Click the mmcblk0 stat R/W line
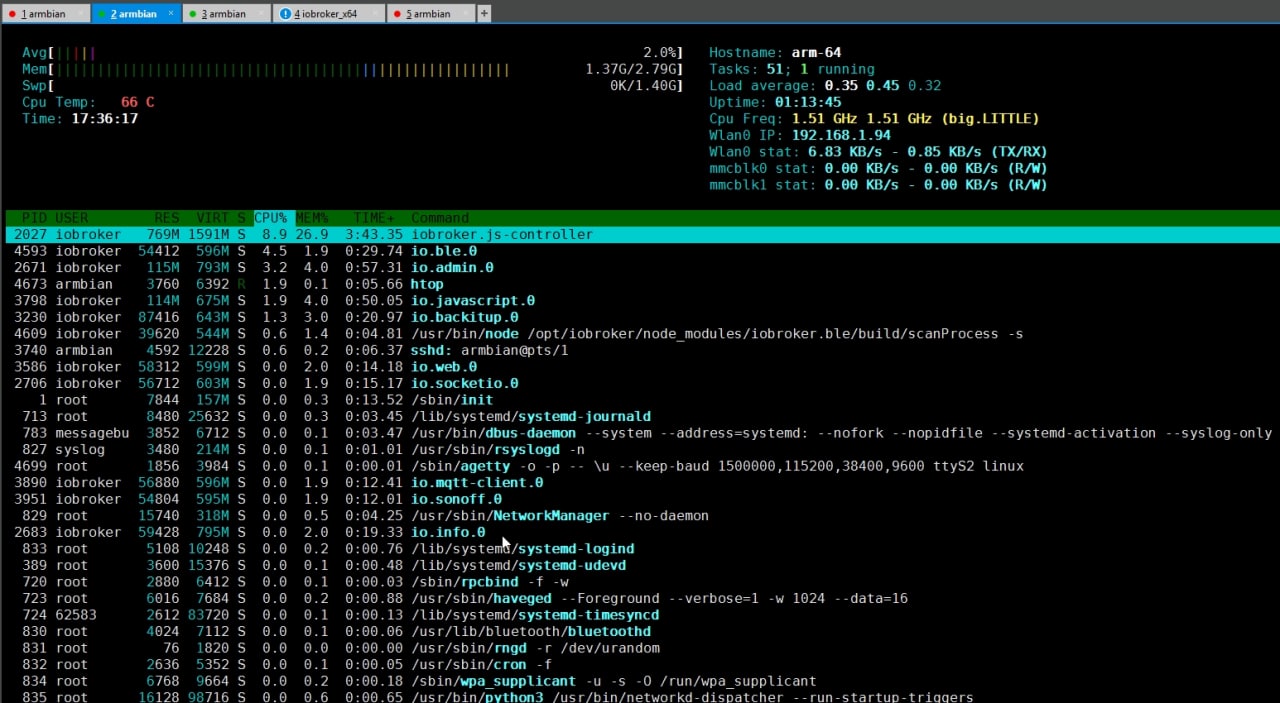 878,168
